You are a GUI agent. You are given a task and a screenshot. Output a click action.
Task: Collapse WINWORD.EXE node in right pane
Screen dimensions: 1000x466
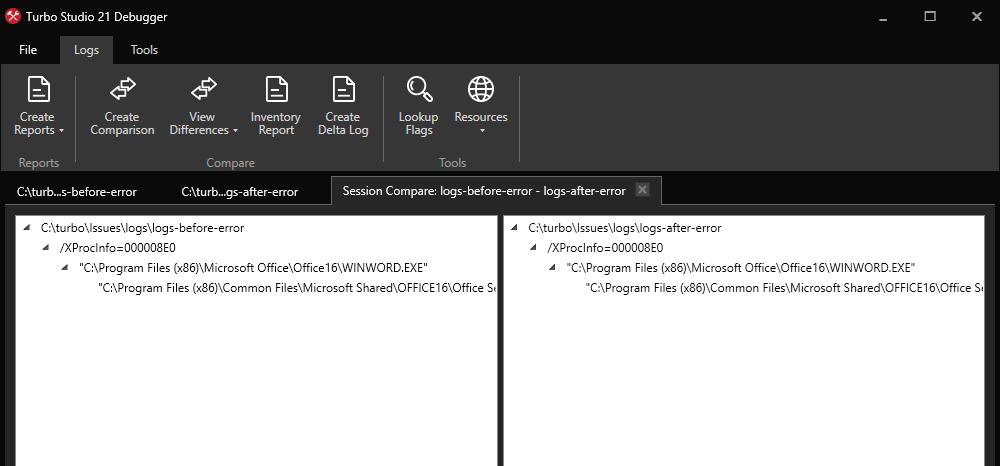553,268
